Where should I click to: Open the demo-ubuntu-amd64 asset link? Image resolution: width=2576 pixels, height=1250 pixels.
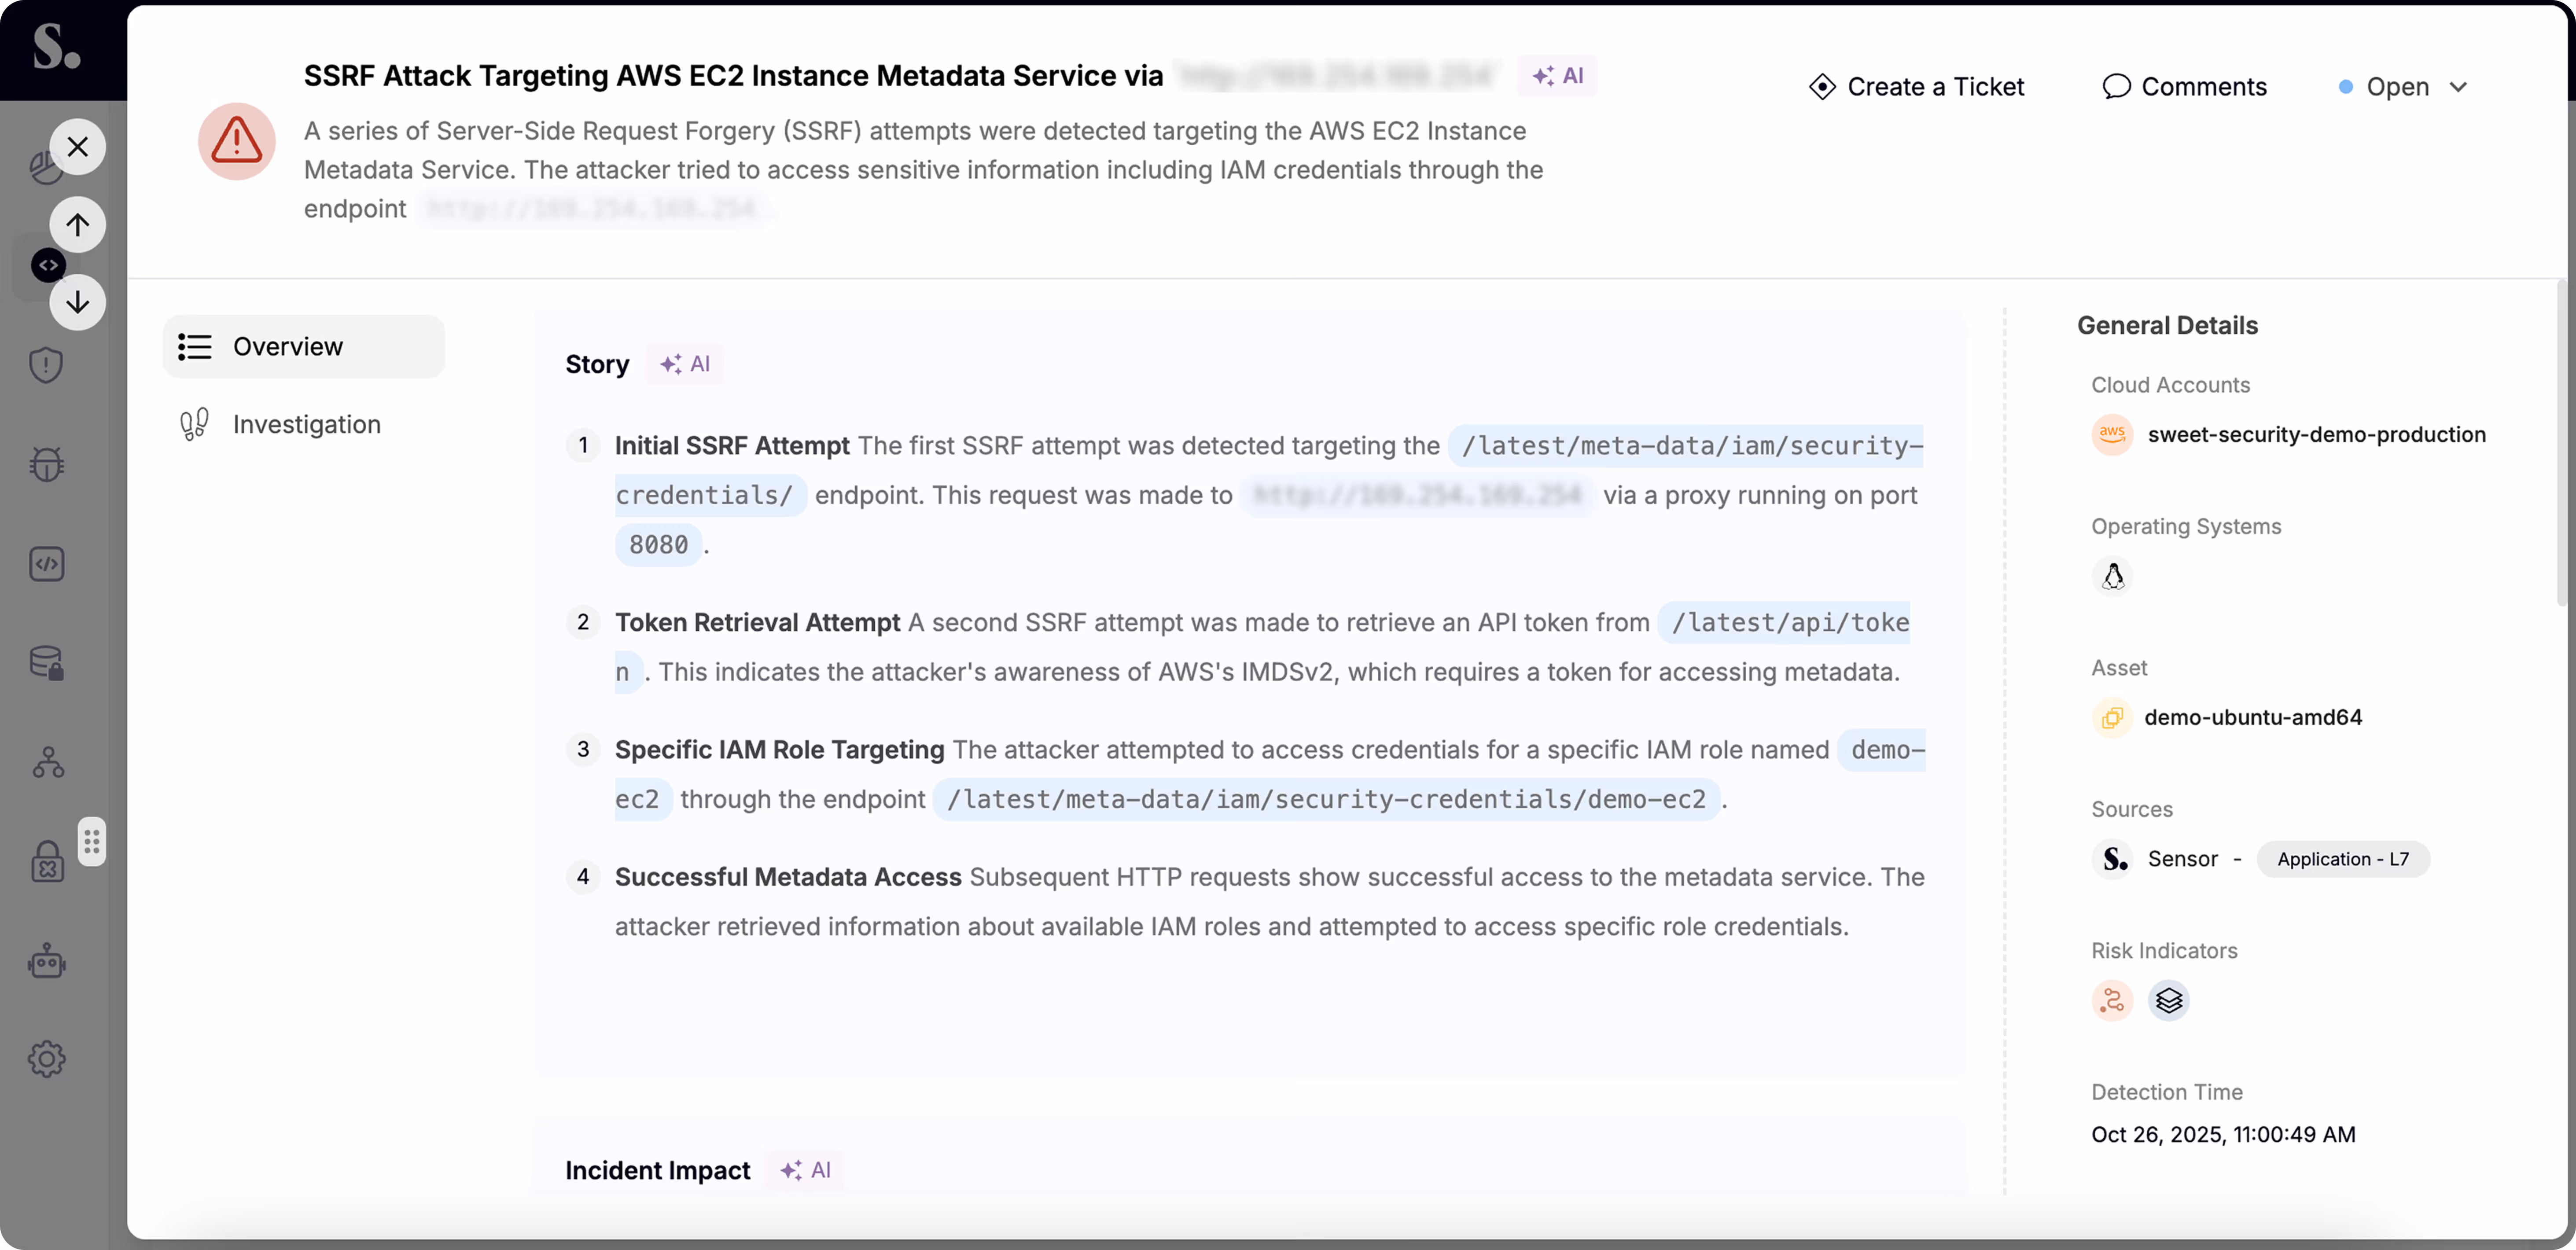coord(2252,717)
